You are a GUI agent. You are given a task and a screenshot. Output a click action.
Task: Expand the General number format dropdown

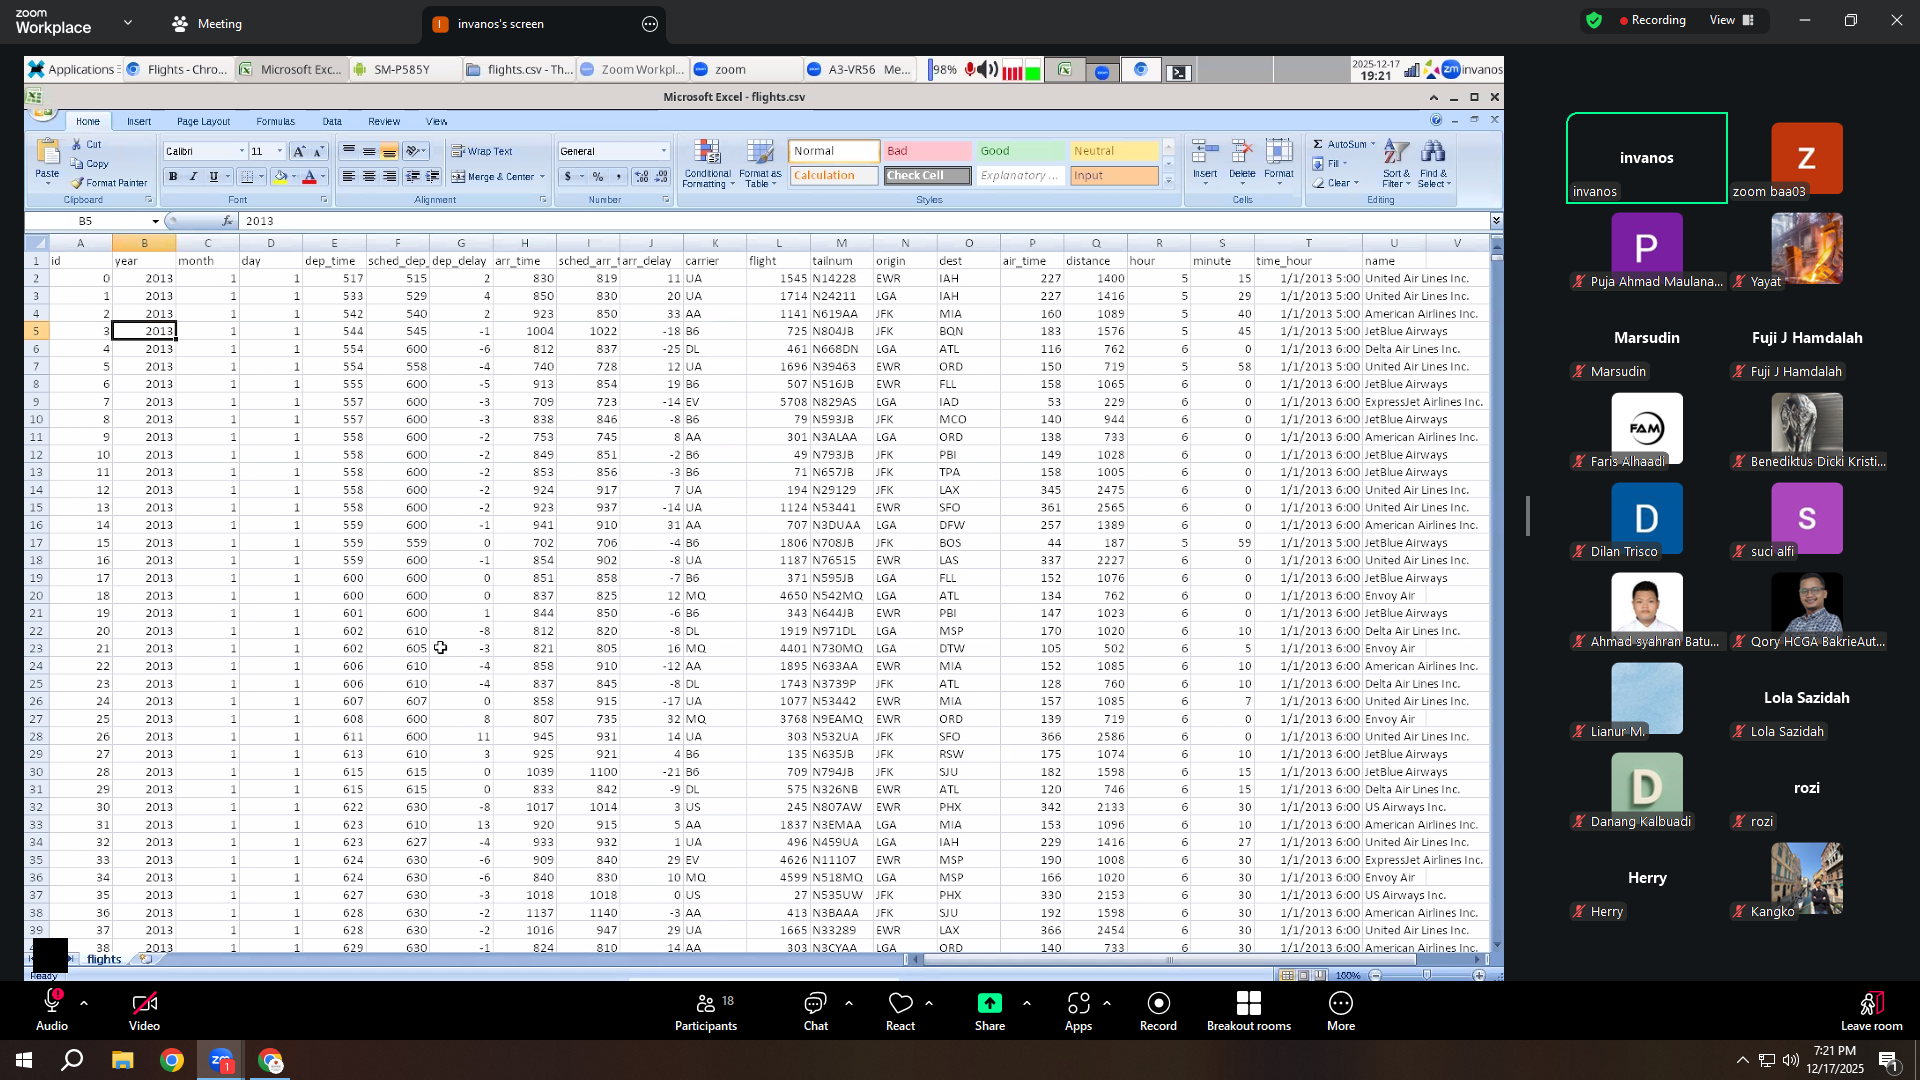pyautogui.click(x=663, y=152)
